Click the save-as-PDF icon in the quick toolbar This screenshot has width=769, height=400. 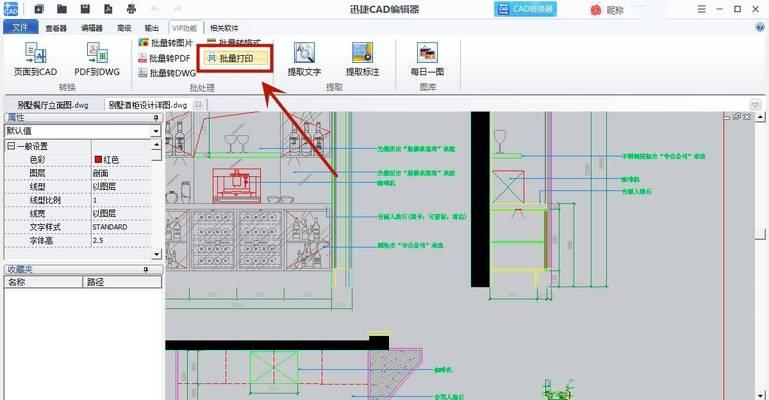pyautogui.click(x=108, y=9)
